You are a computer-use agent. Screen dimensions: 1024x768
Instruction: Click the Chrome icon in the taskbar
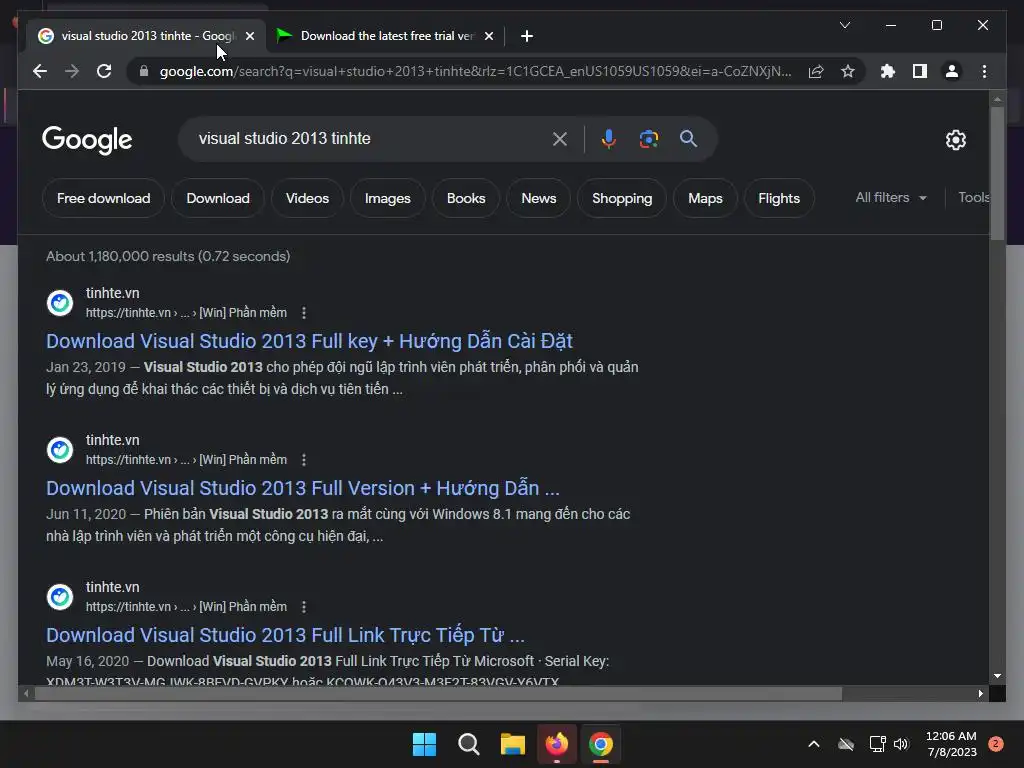601,744
